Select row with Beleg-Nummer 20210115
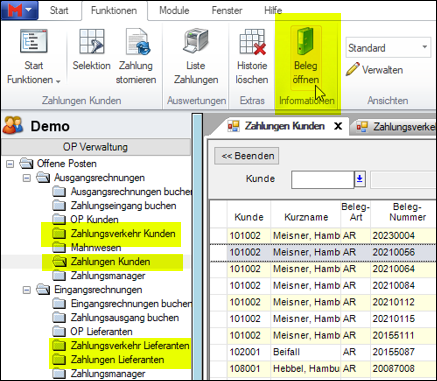 pos(323,319)
